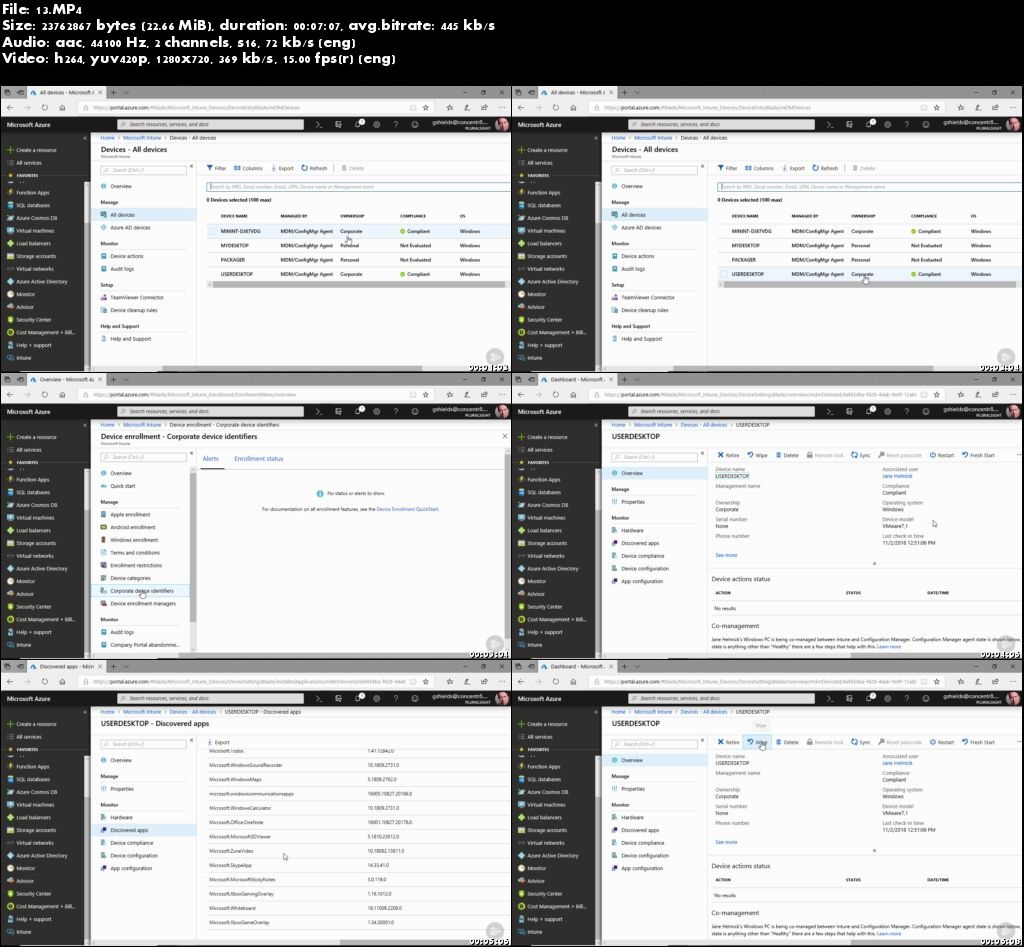Open Apple enrollment in Device enrollment frame
Viewport: 1024px width, 947px height.
129,514
